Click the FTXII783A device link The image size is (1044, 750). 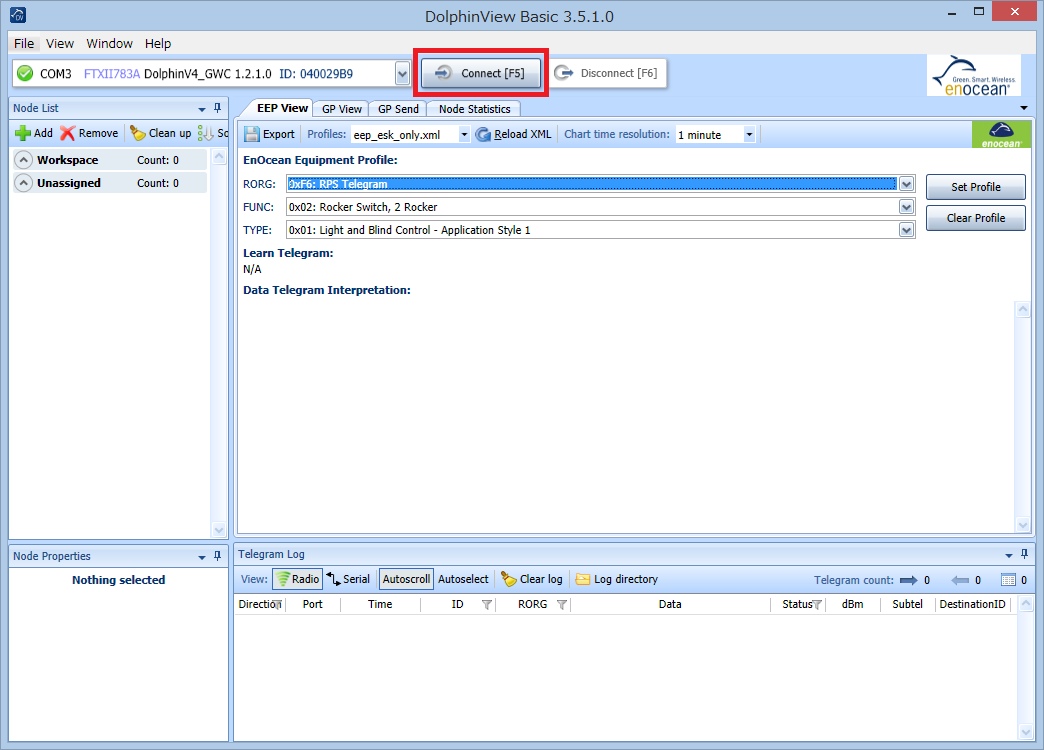click(112, 74)
